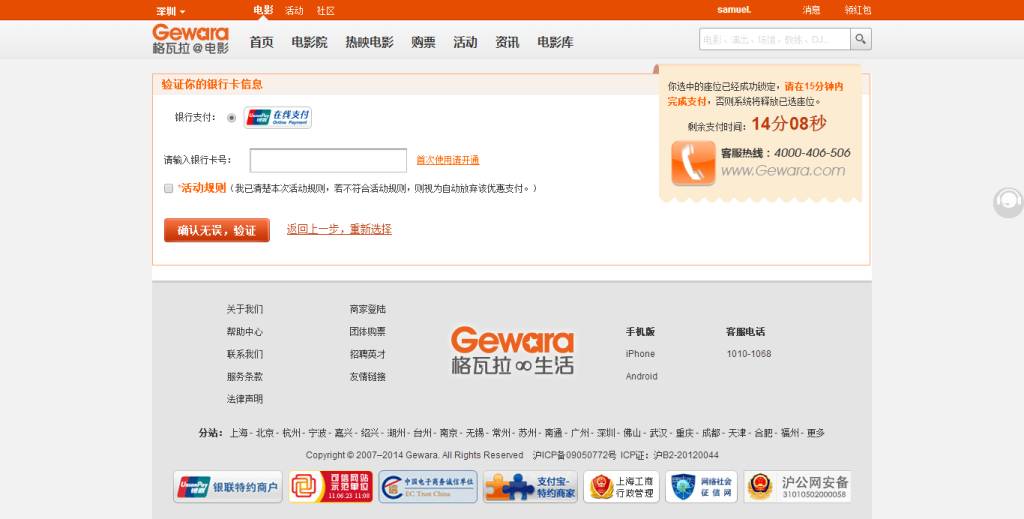Image resolution: width=1024 pixels, height=519 pixels.
Task: Click the 网络社会征信网 badge
Action: 701,487
